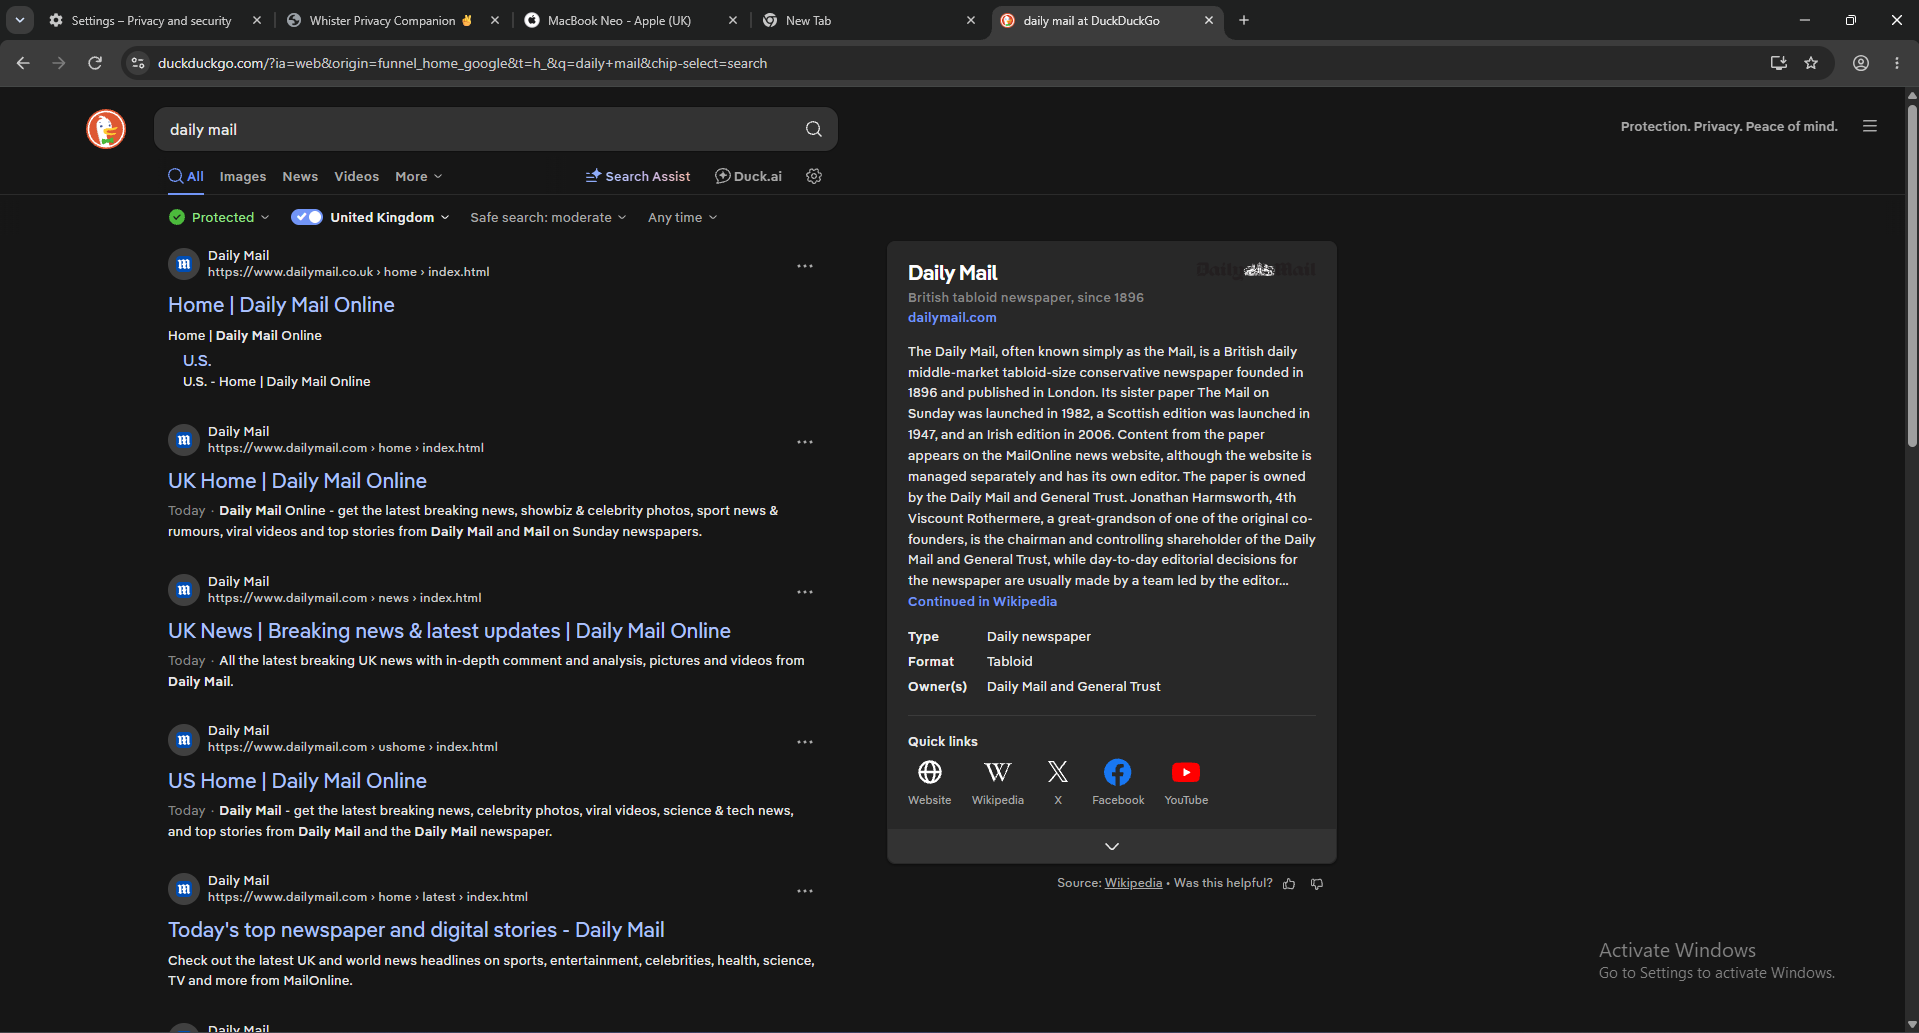Give thumbs down to knowledge panel
This screenshot has height=1033, width=1919.
1317,884
